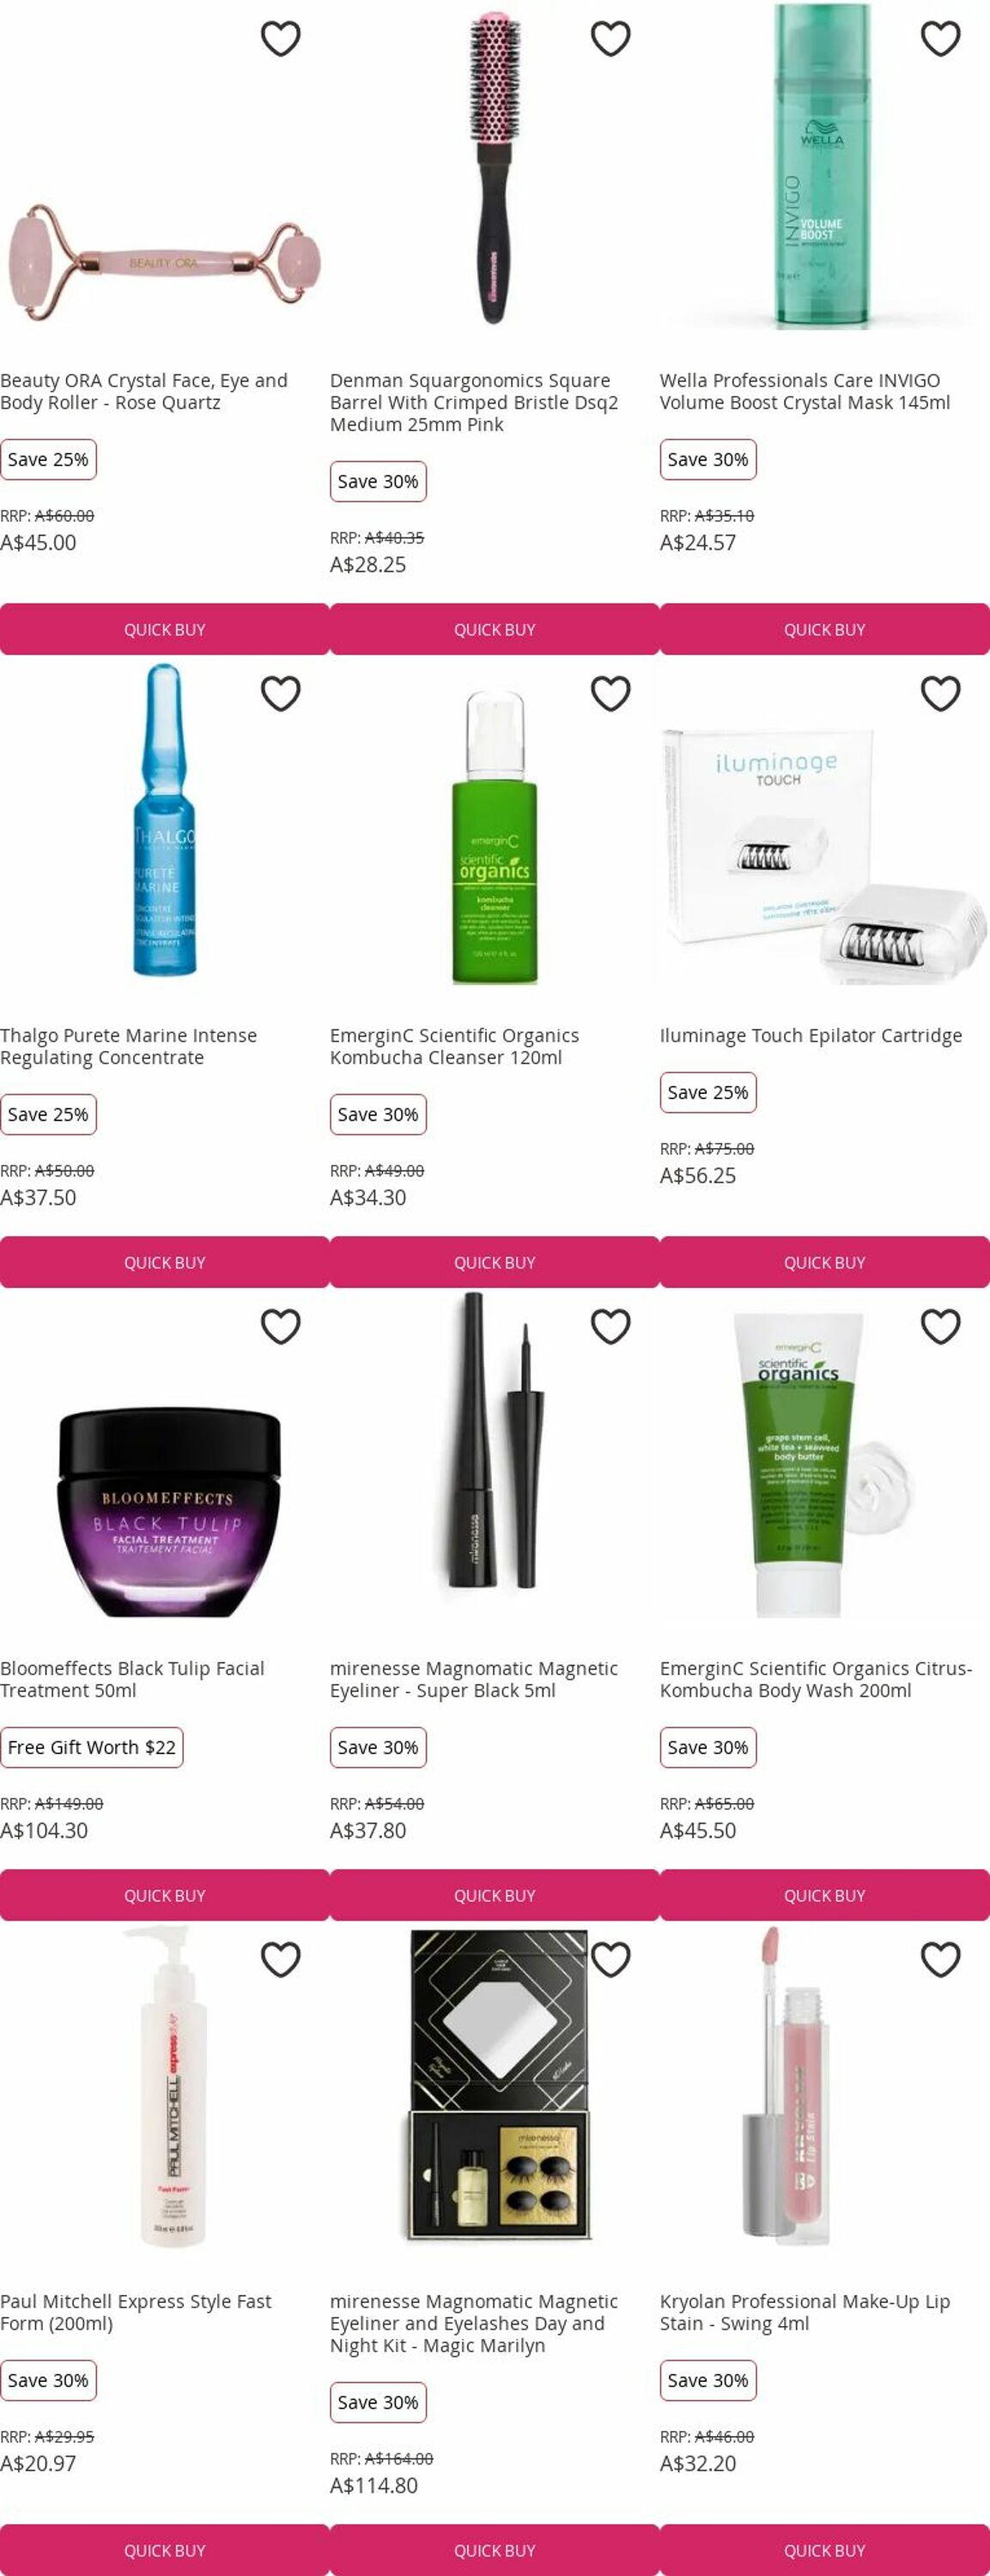Image resolution: width=990 pixels, height=2576 pixels.
Task: Wishlist the Iluminage Touch Epilator Cartridge
Action: 940,694
